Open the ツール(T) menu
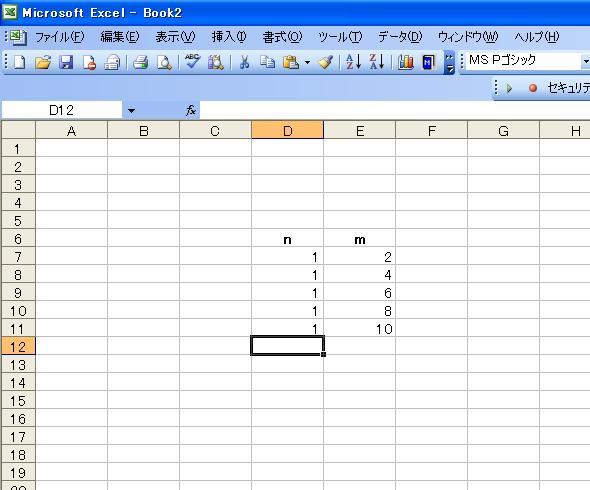This screenshot has height=490, width=590. [340, 37]
